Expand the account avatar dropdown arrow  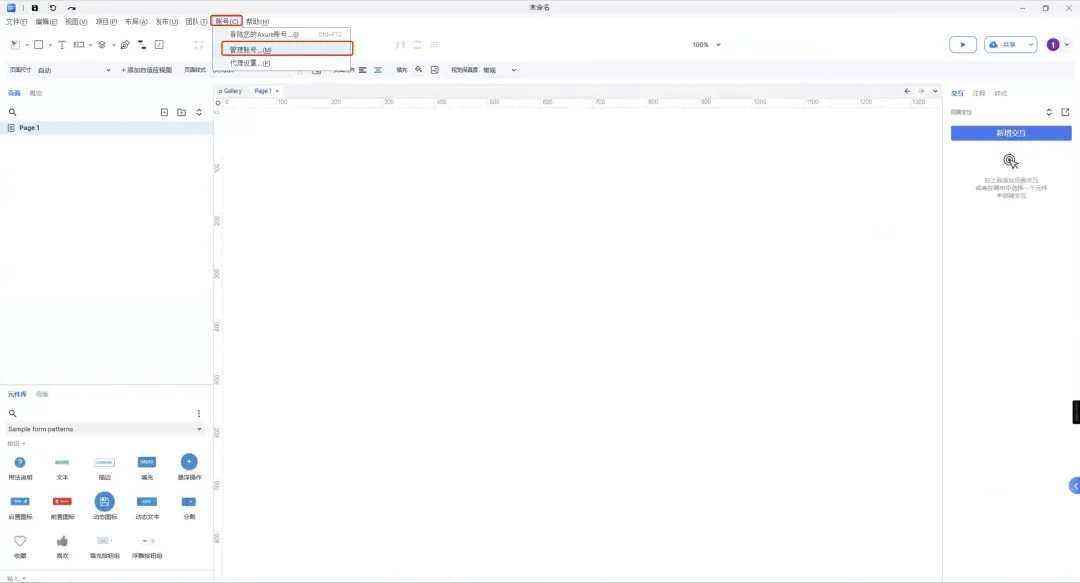(1067, 45)
